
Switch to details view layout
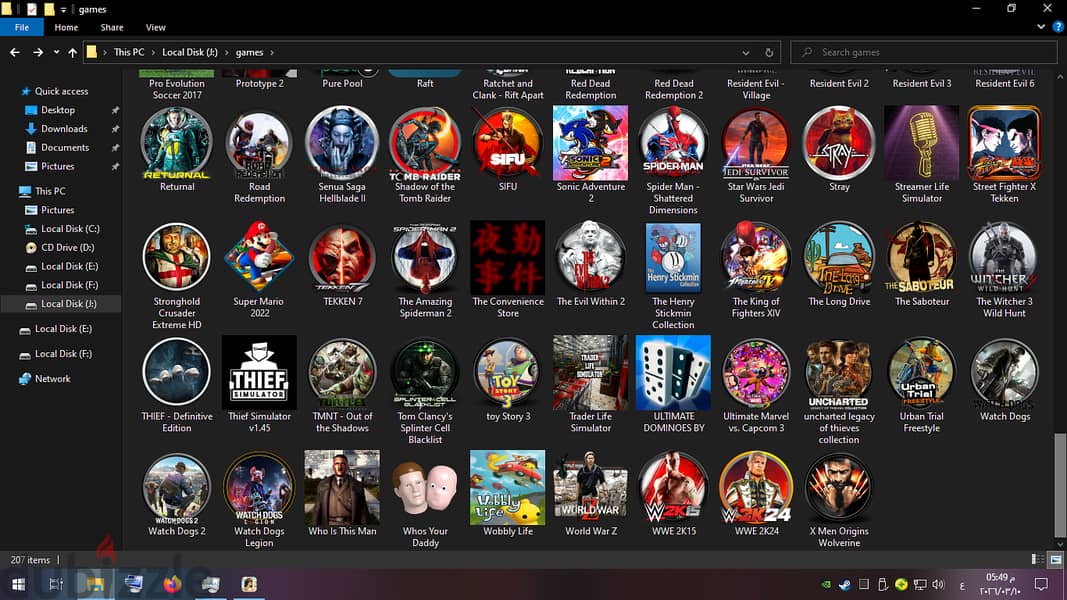1038,559
